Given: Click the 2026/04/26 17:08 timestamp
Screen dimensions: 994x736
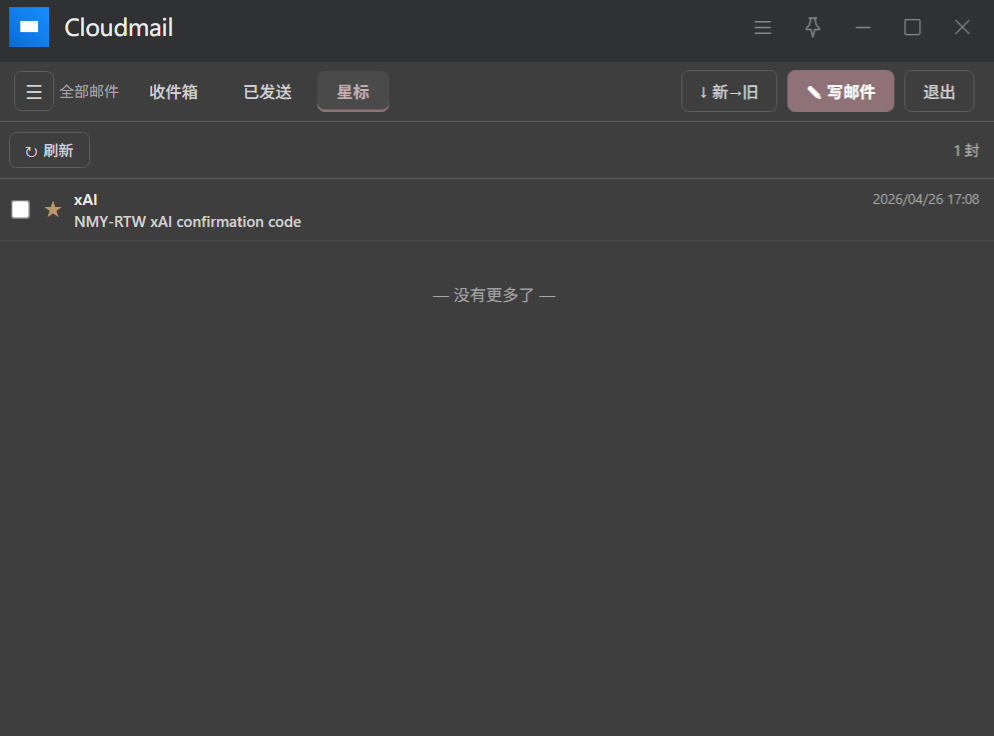Looking at the screenshot, I should point(926,199).
